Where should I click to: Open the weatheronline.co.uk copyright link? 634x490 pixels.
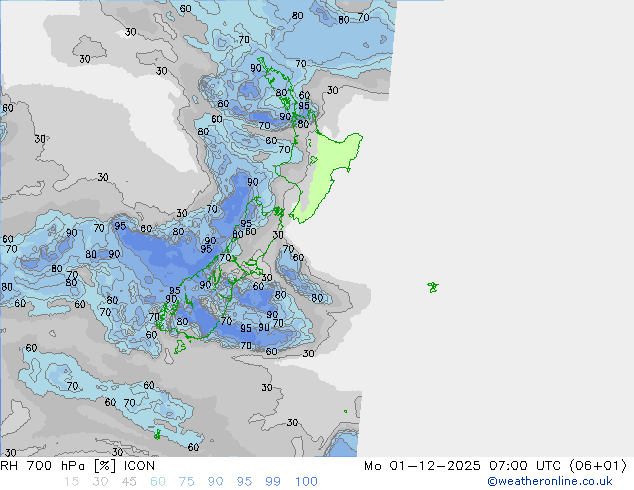tap(549, 482)
